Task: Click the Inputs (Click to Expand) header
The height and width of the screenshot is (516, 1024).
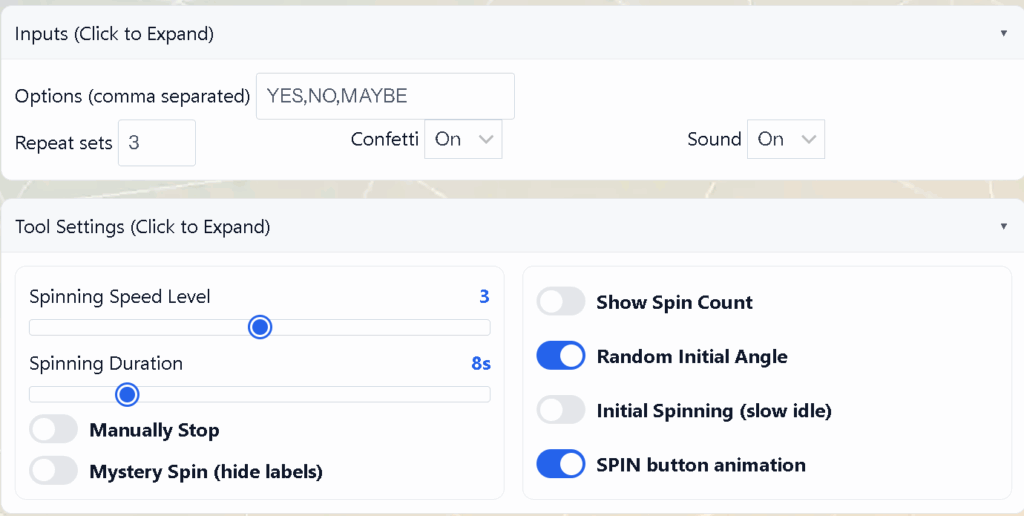Action: click(x=114, y=34)
